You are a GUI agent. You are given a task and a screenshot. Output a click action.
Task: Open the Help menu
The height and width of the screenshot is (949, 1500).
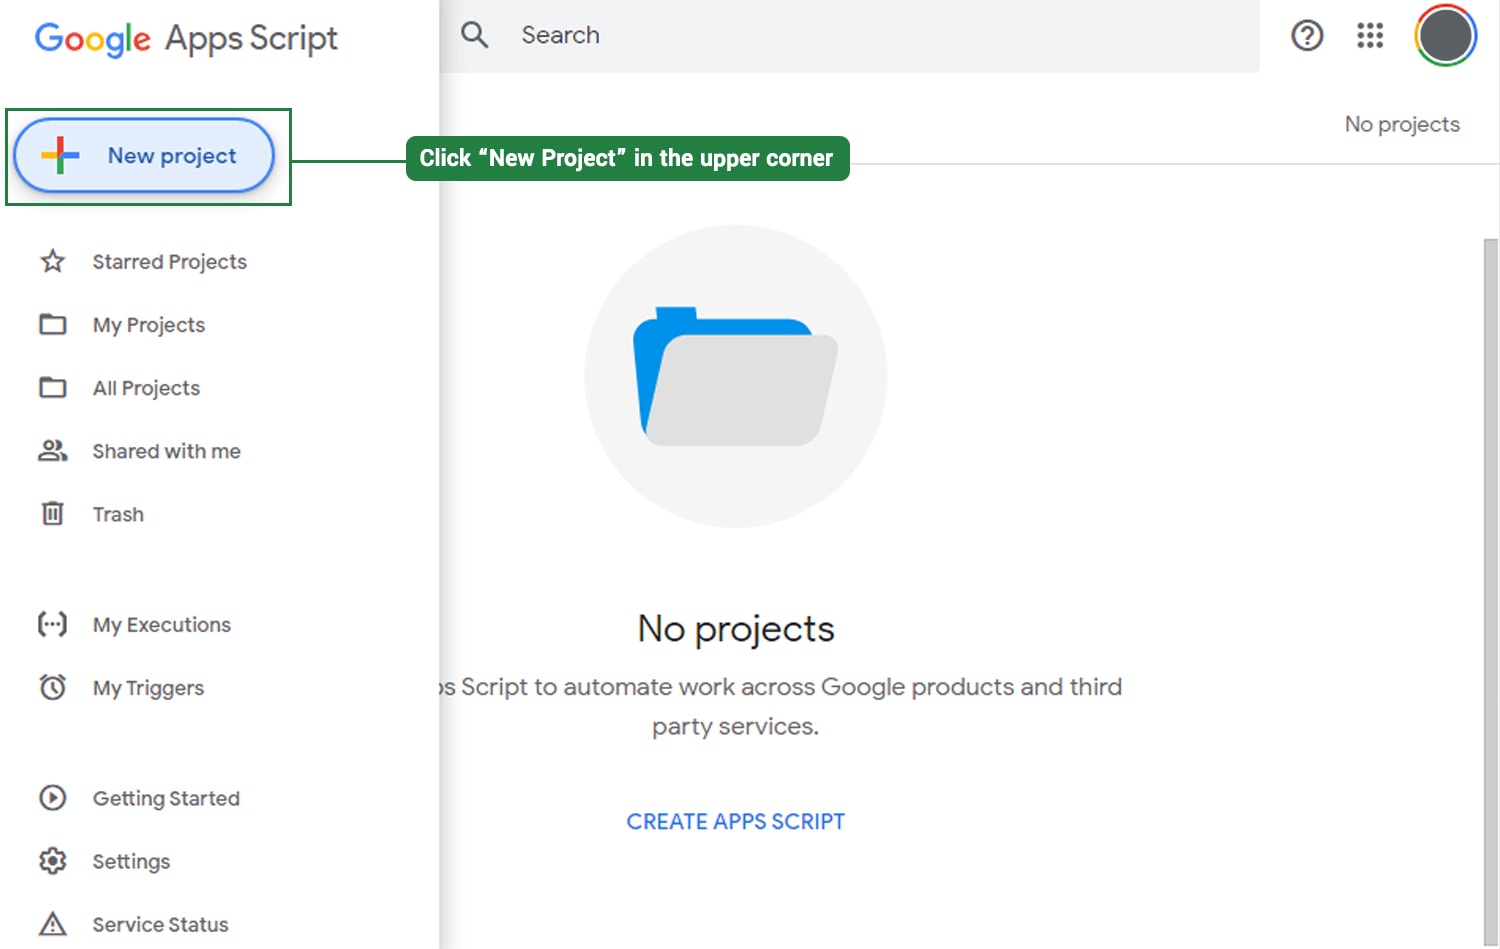tap(1307, 35)
